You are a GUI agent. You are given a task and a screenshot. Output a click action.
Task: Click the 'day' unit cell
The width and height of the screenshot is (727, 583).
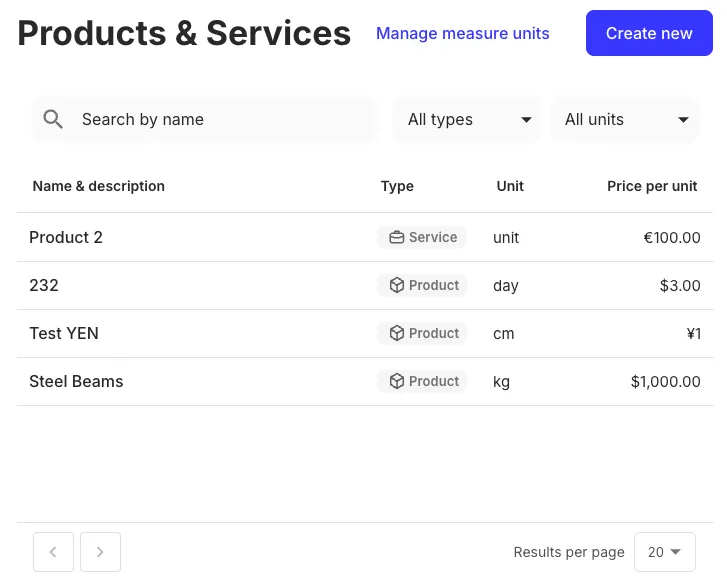(506, 286)
